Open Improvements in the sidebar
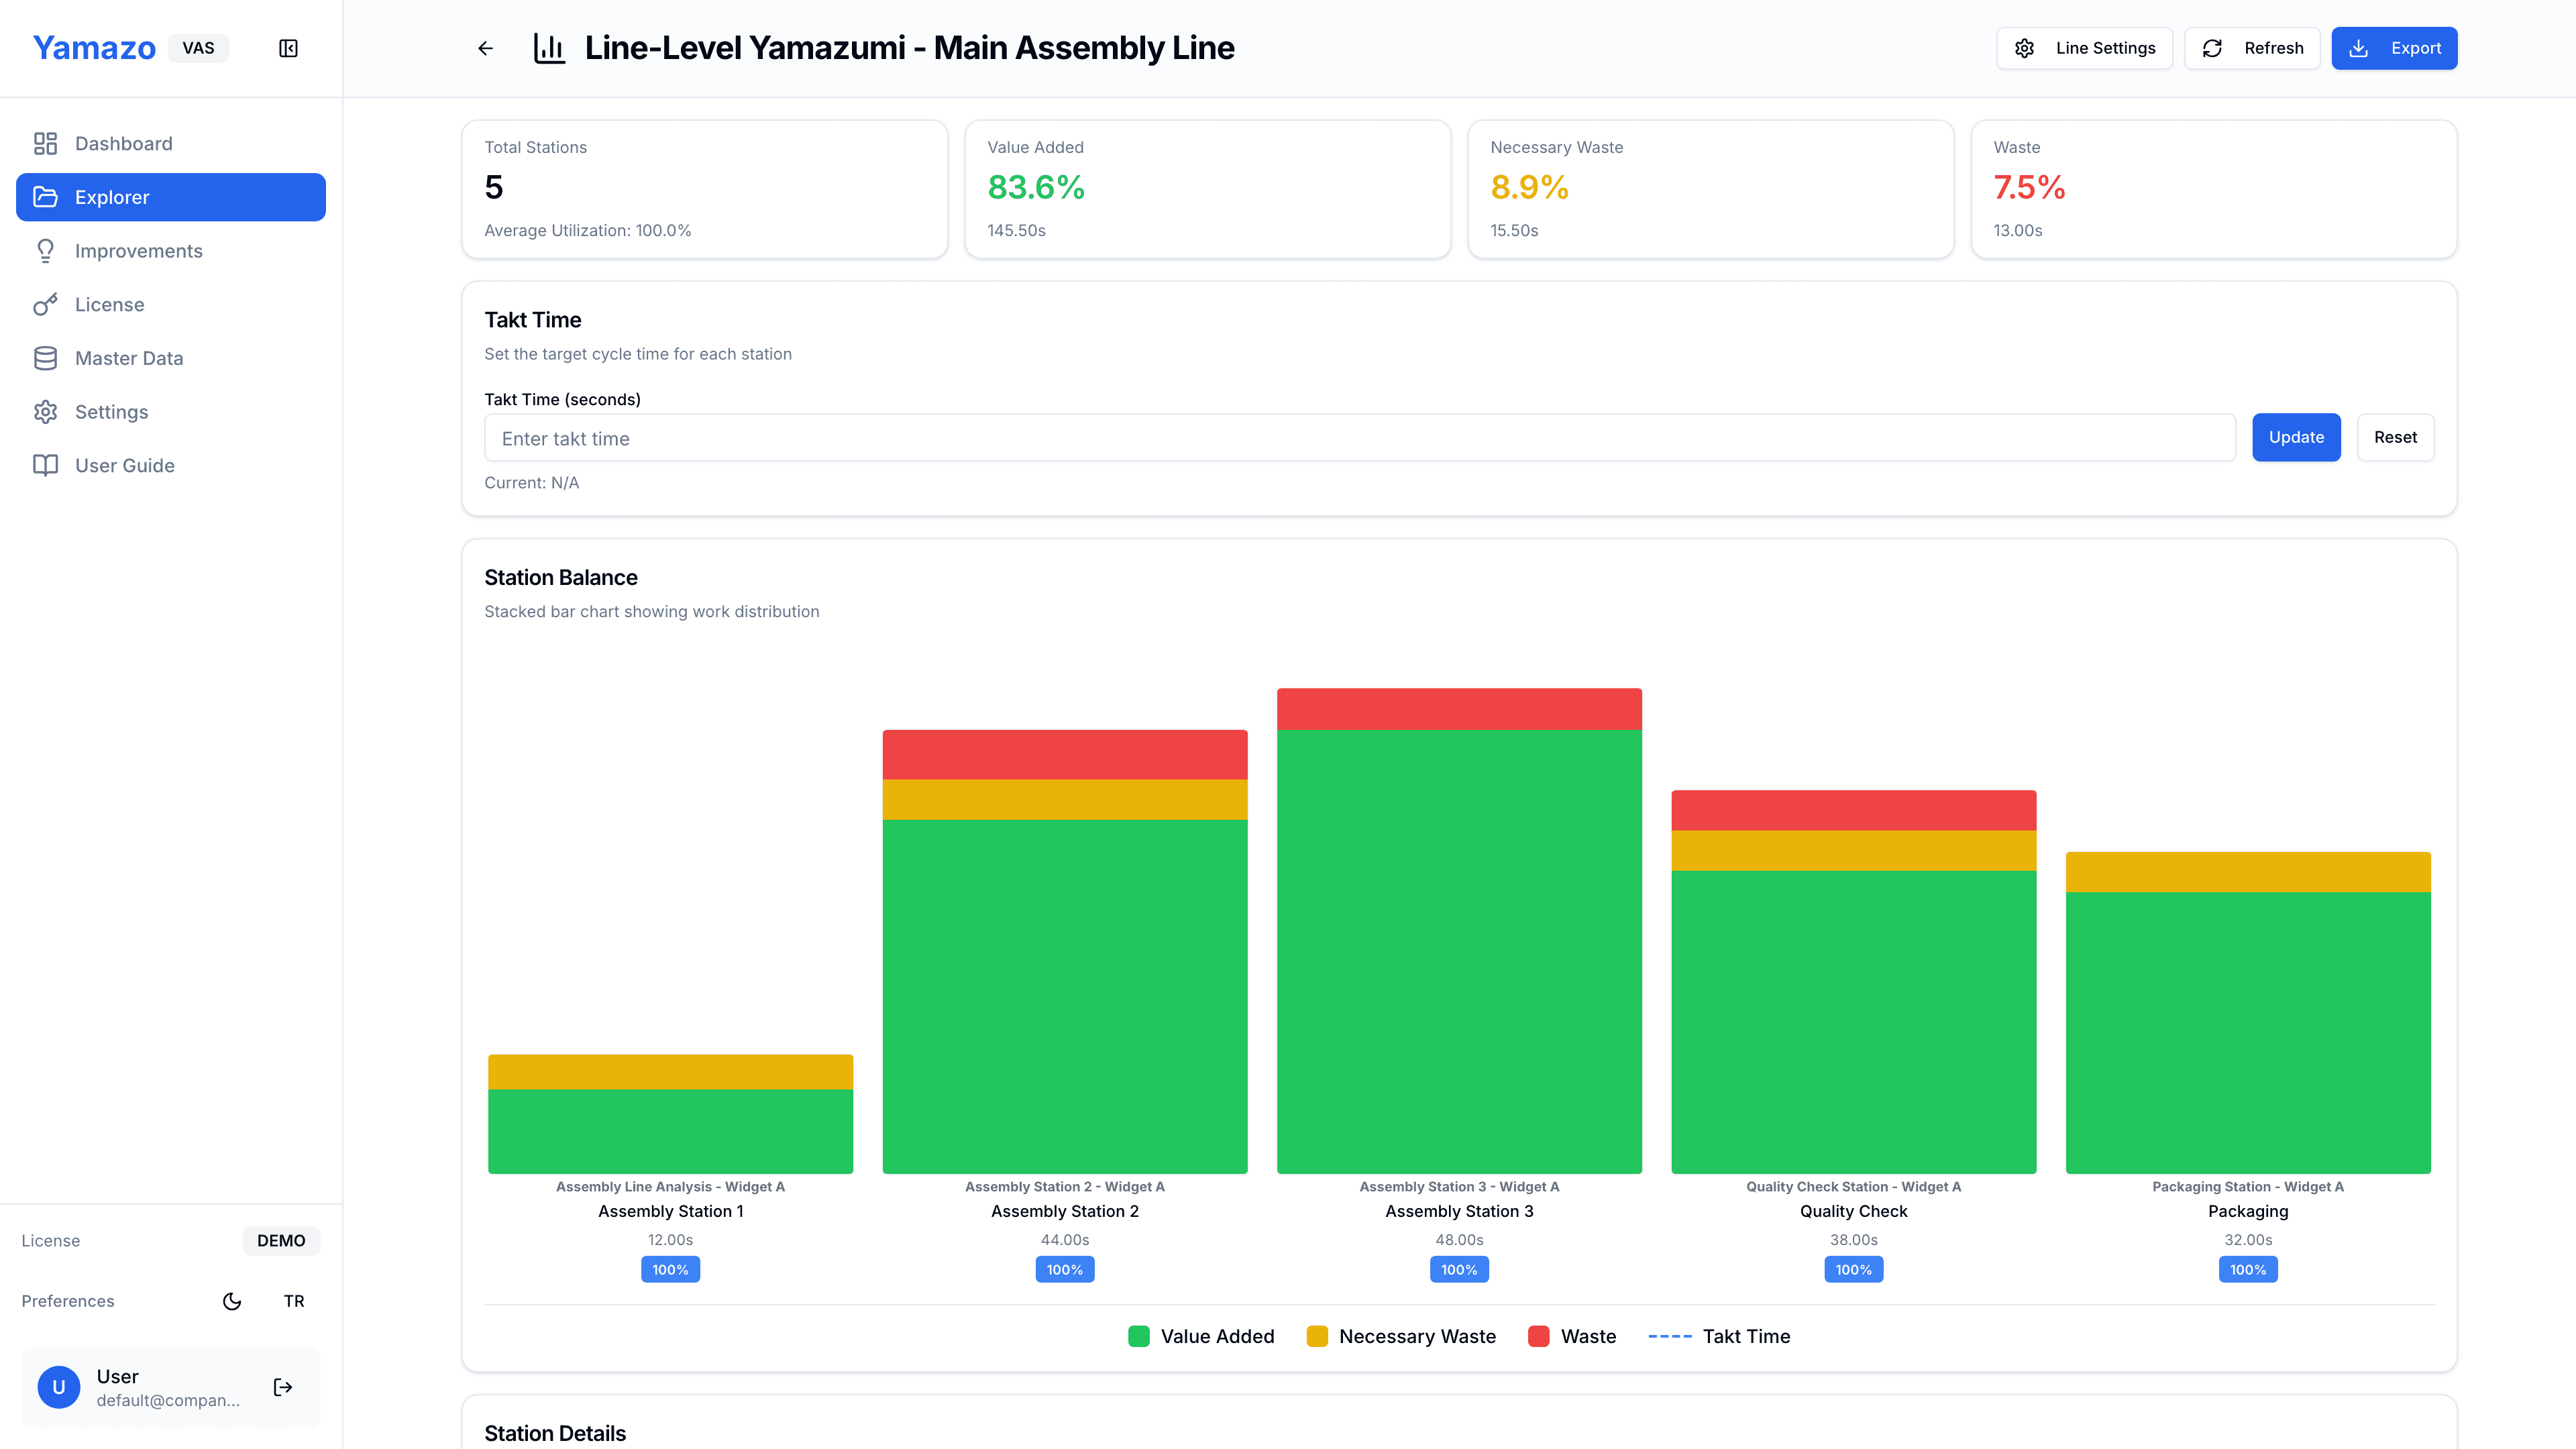 (138, 251)
